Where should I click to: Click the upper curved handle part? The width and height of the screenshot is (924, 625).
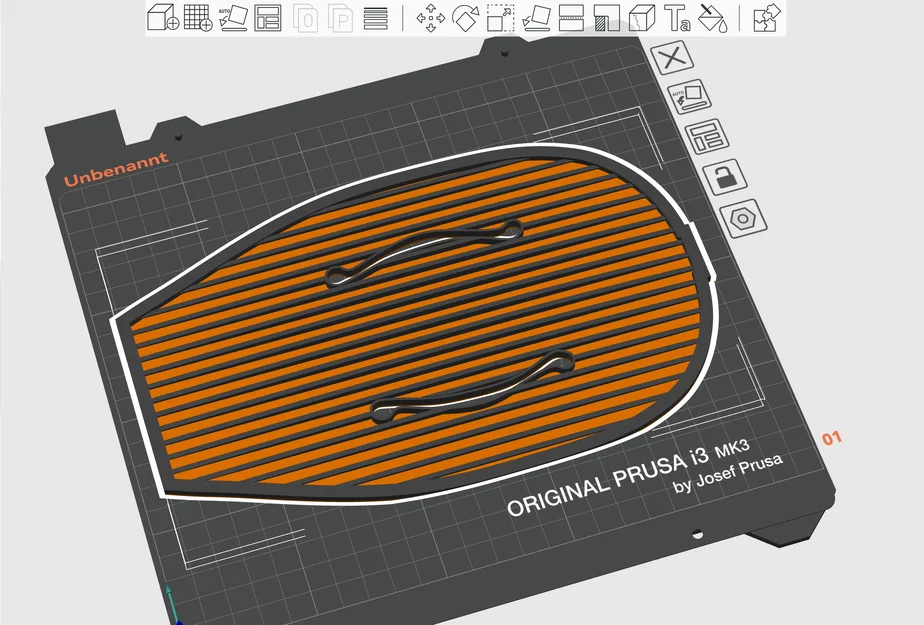click(424, 253)
